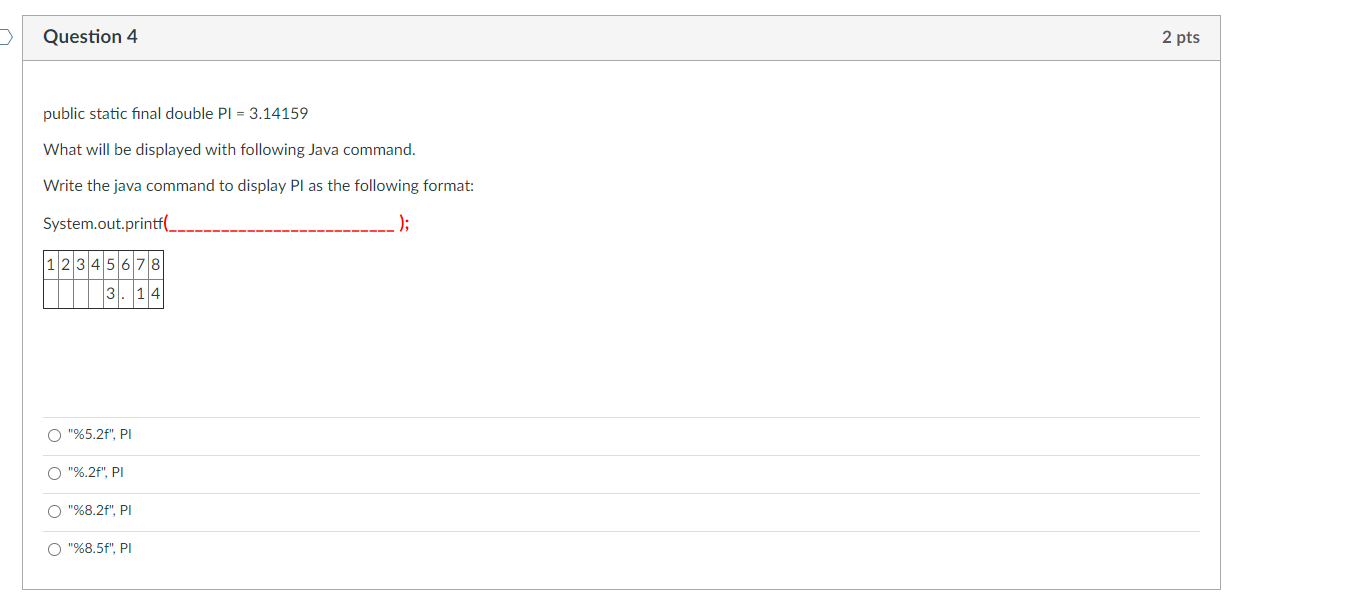The height and width of the screenshot is (601, 1361).
Task: Click the last table cell containing 4
Action: (156, 294)
